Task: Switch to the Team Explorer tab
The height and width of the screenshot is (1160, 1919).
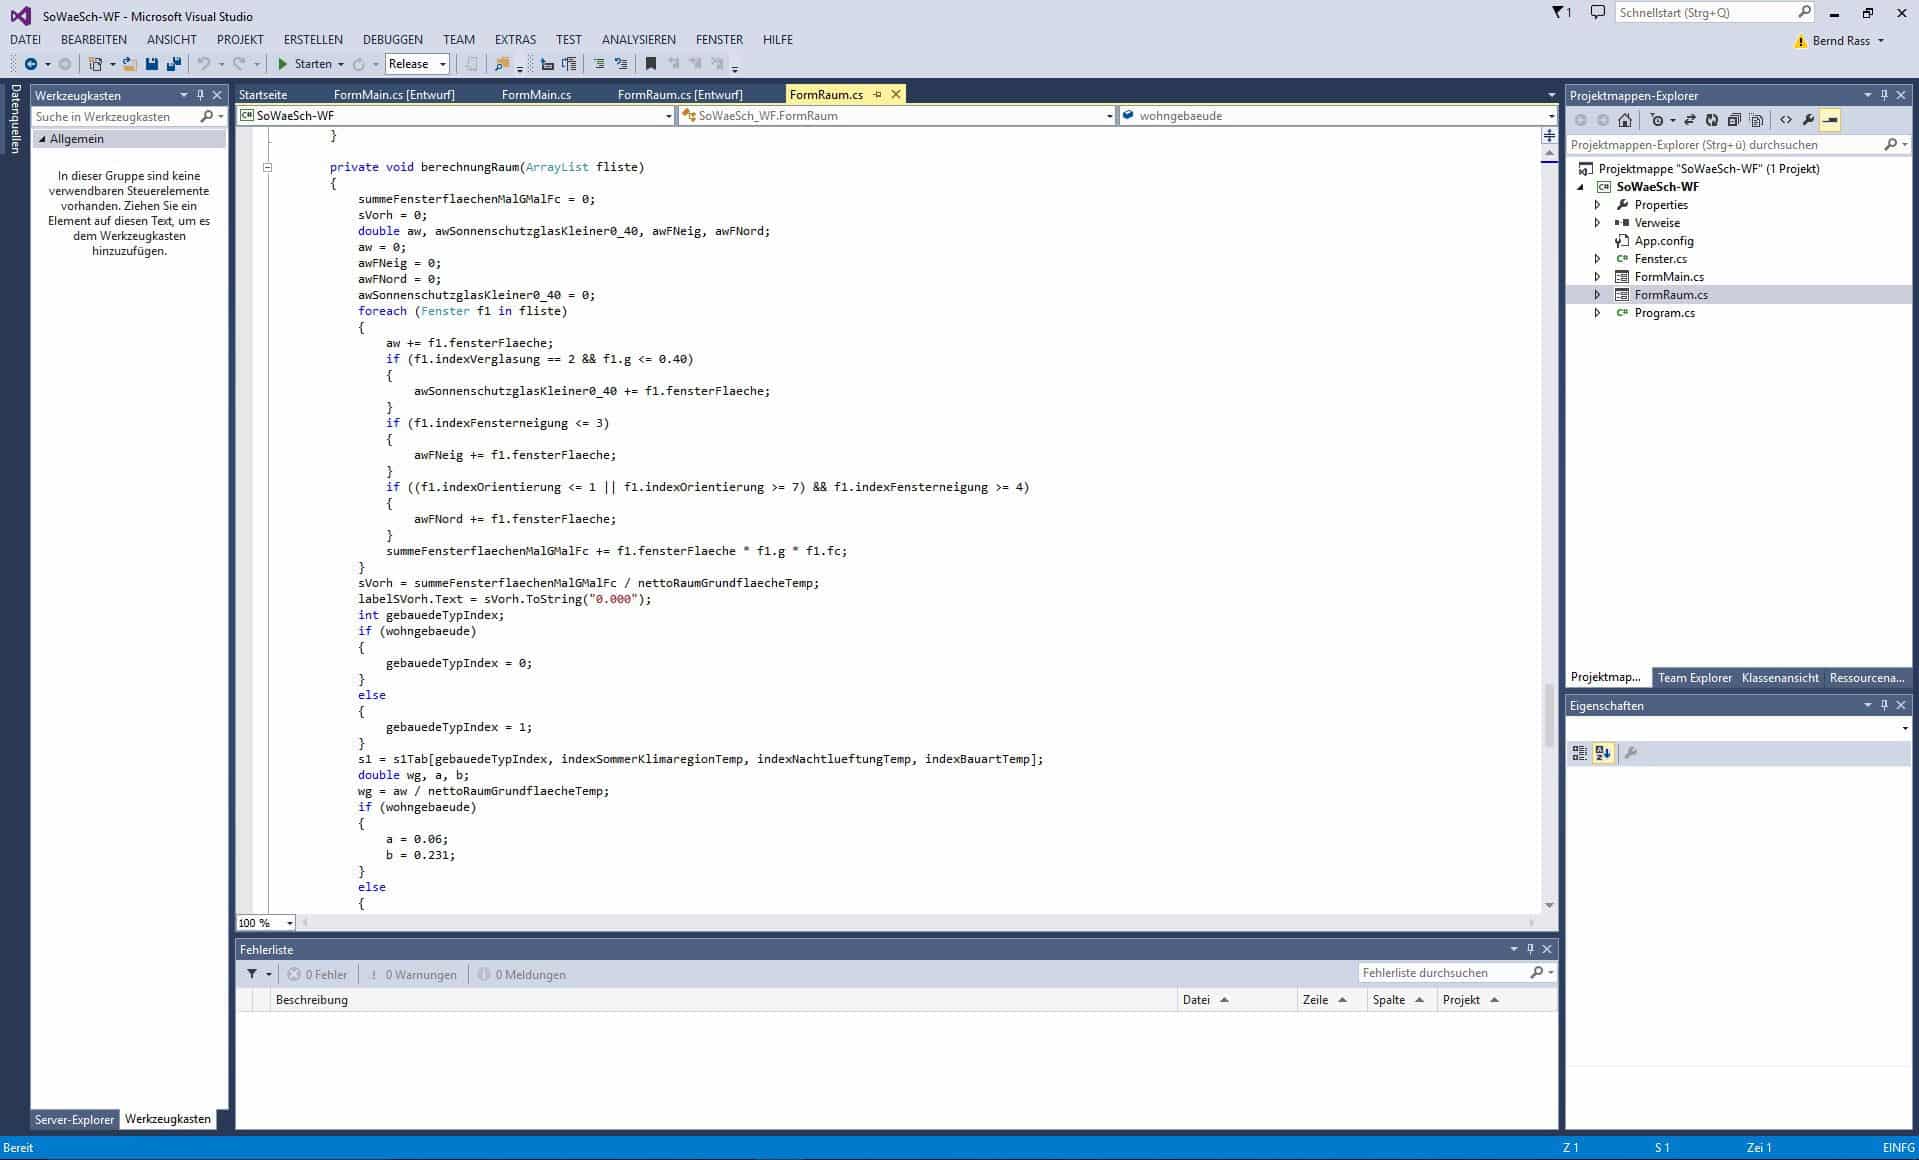Action: [1694, 678]
